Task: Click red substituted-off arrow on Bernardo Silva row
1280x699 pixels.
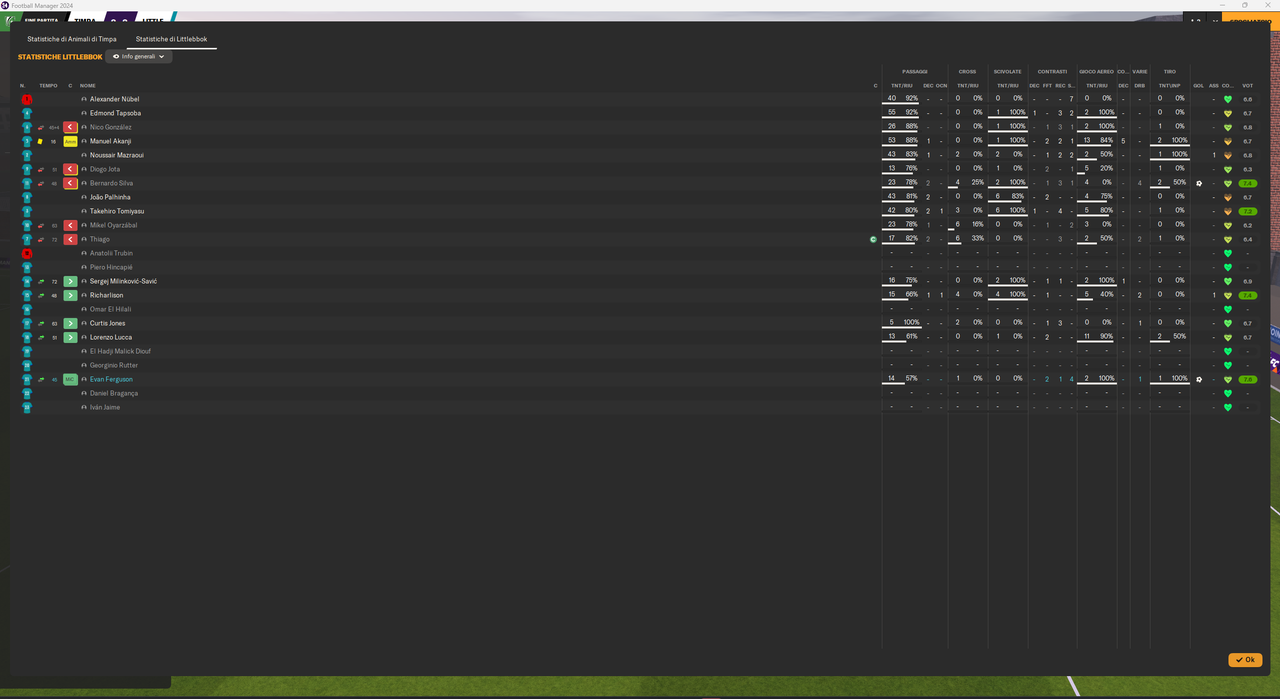Action: [x=70, y=183]
